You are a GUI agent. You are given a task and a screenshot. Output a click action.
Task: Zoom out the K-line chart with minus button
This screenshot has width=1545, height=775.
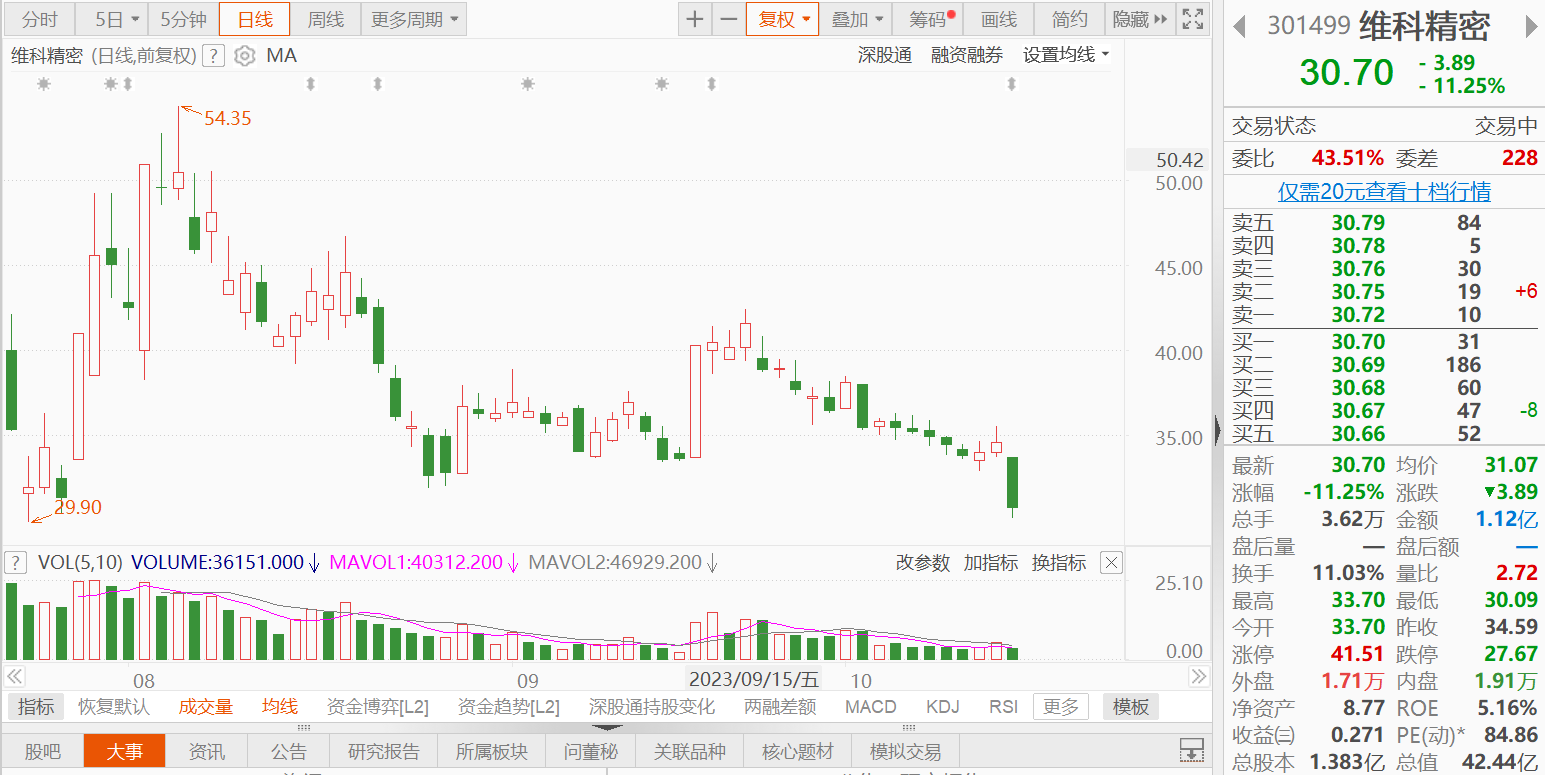click(728, 19)
